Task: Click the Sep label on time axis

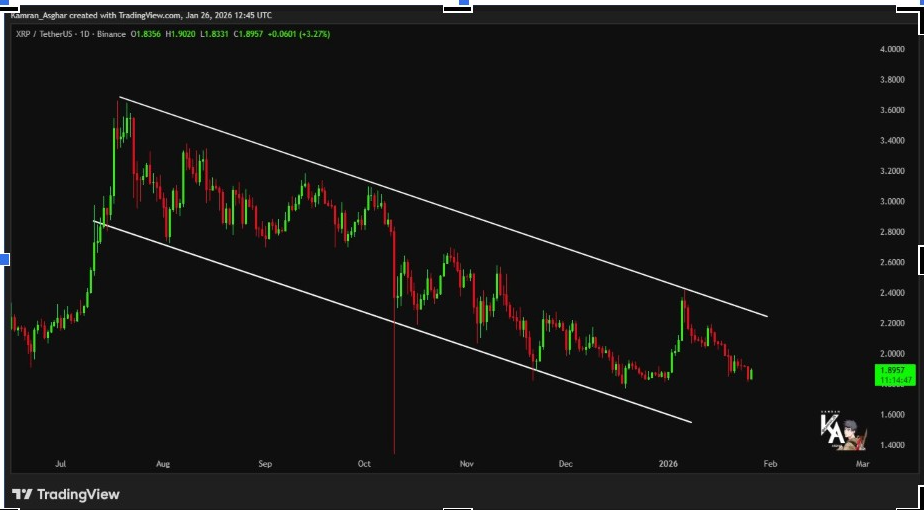Action: 265,464
